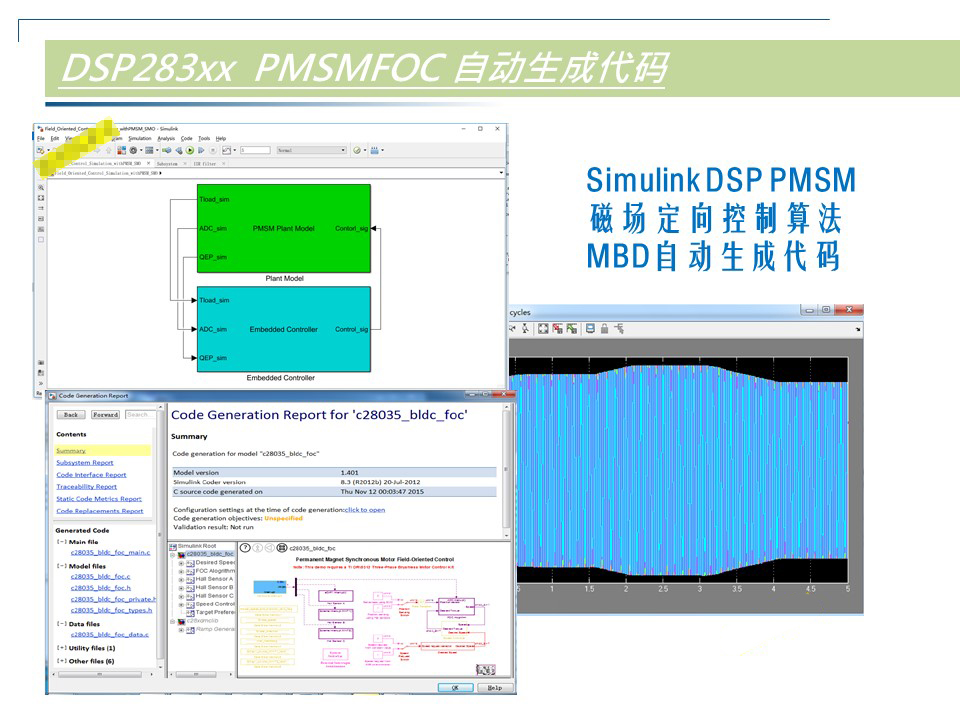The width and height of the screenshot is (960, 720).
Task: Click the signal logging record icon in Simulink
Action: (x=226, y=150)
